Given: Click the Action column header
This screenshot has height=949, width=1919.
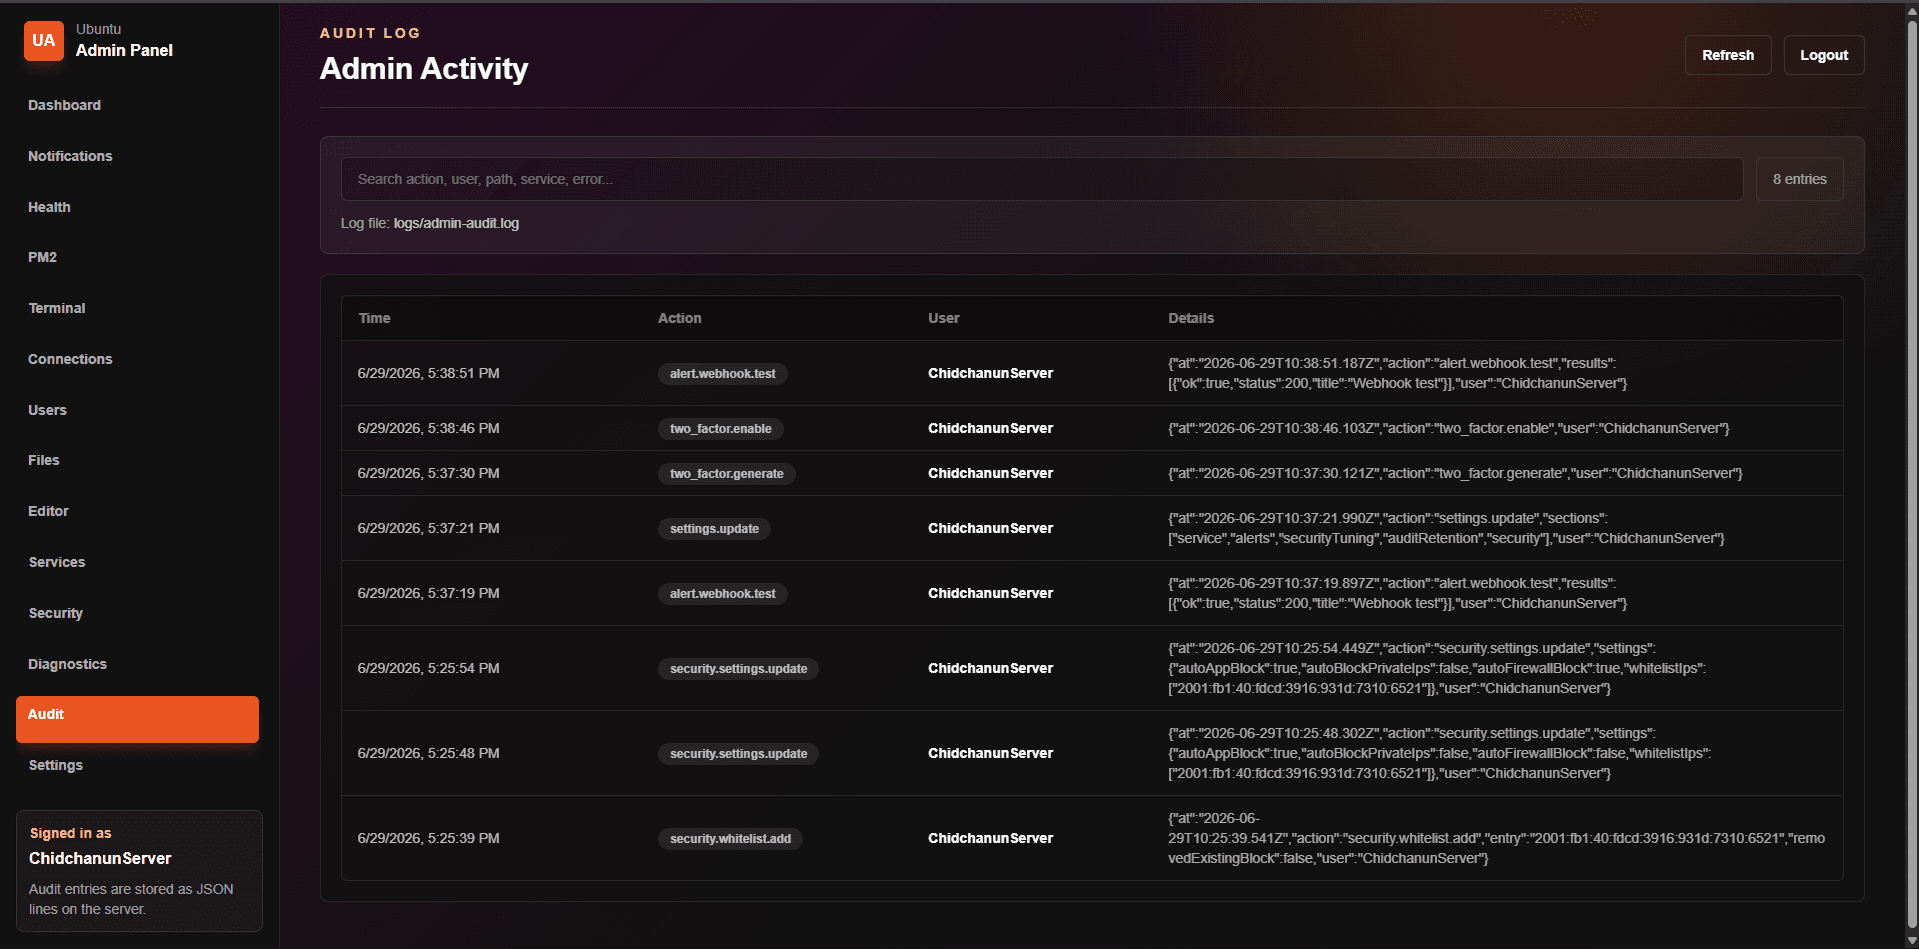Looking at the screenshot, I should coord(679,318).
